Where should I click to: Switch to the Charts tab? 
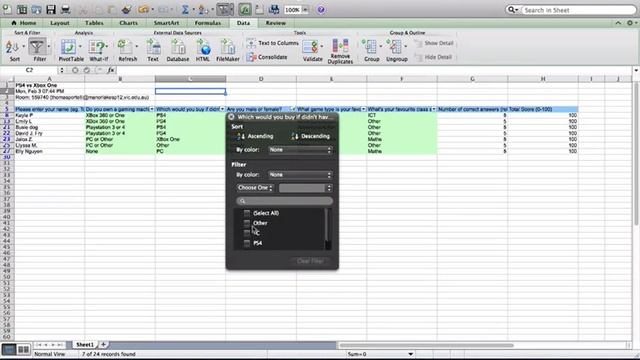pyautogui.click(x=128, y=23)
